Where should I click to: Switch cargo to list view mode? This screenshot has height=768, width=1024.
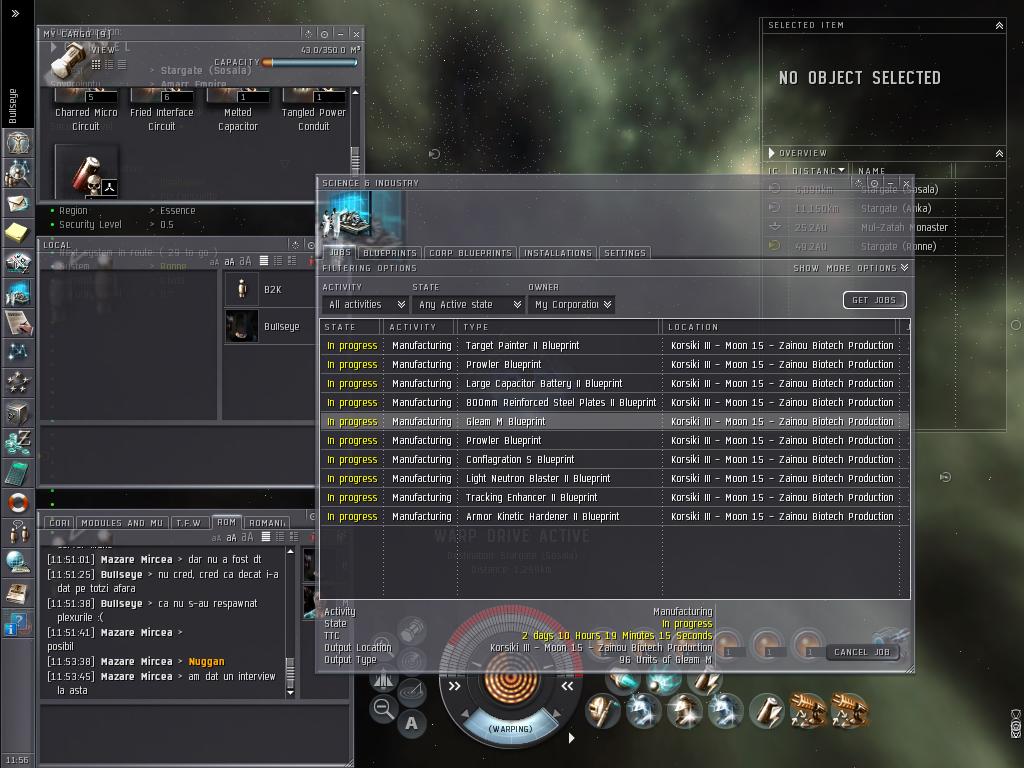[122, 64]
